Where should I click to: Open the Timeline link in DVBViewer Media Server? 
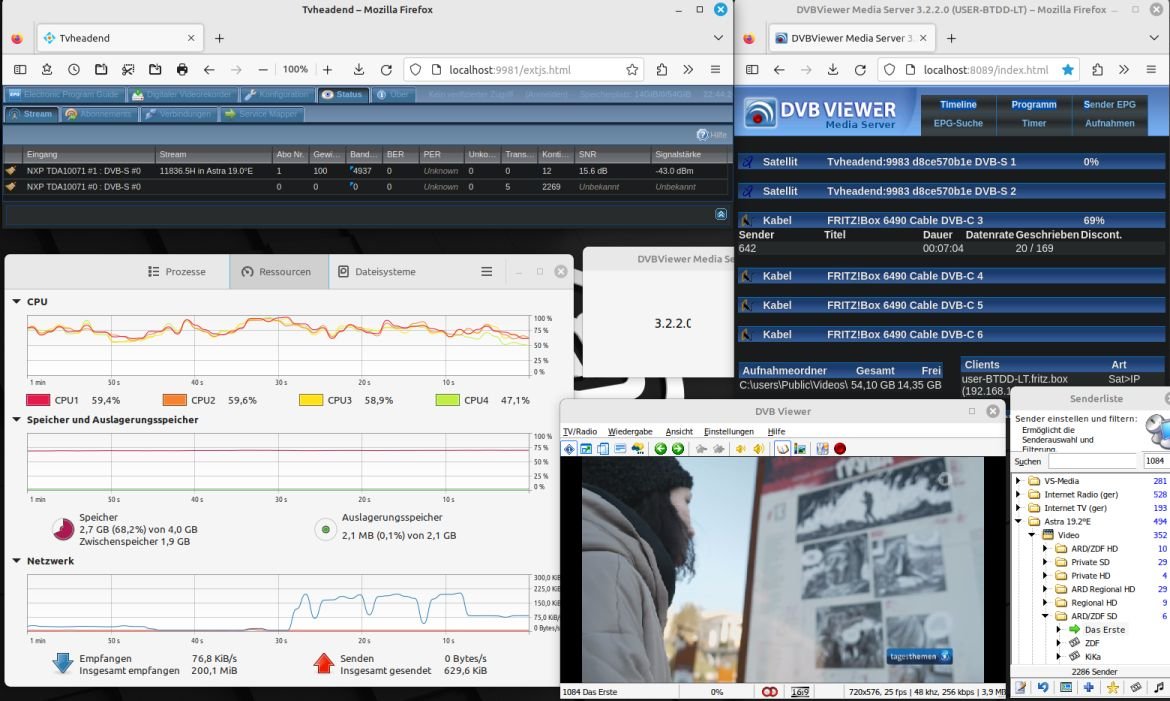pos(958,105)
